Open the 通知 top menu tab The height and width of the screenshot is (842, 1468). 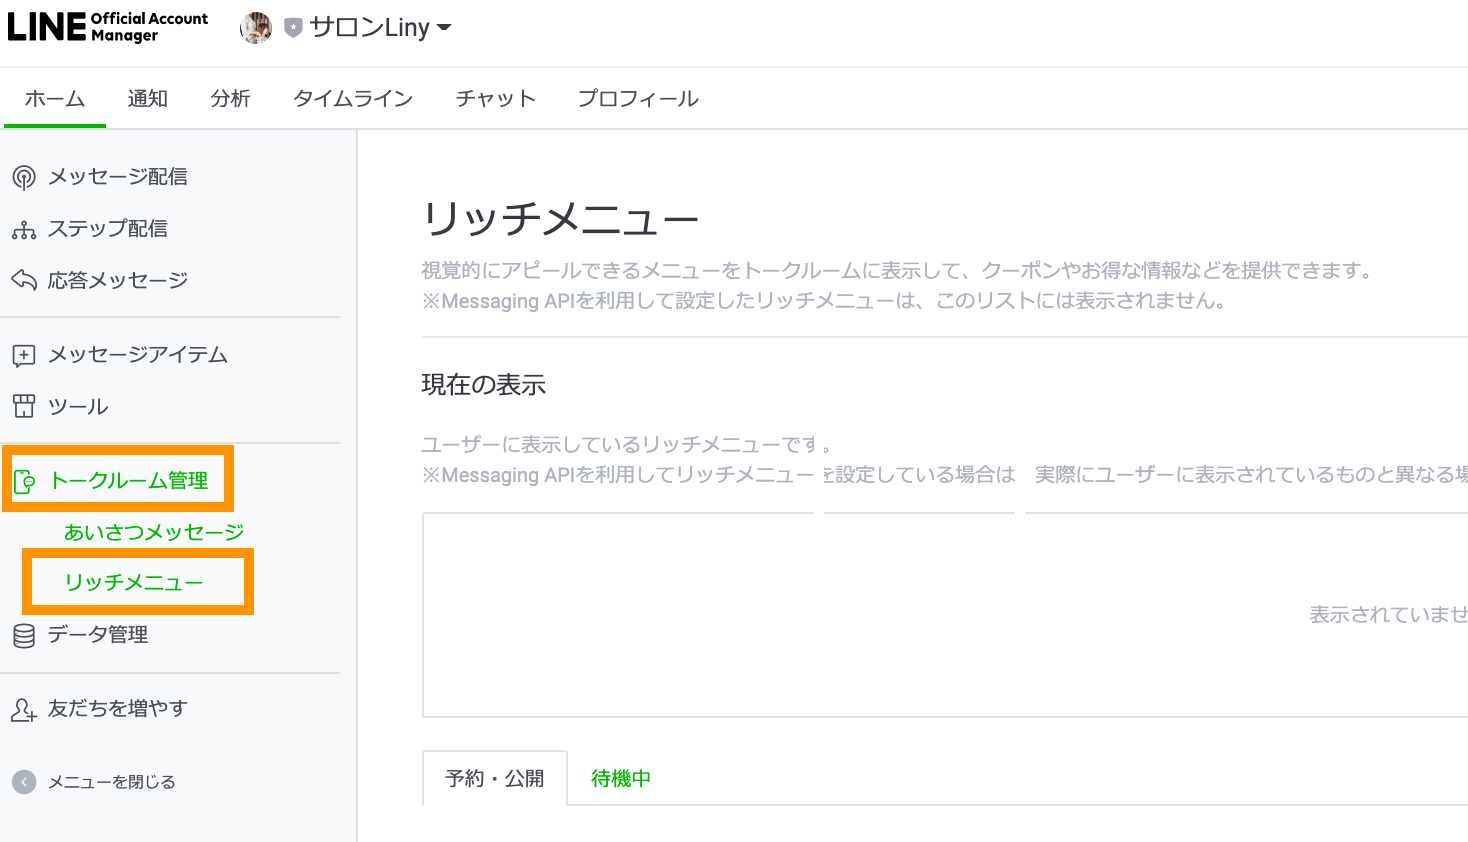tap(147, 99)
